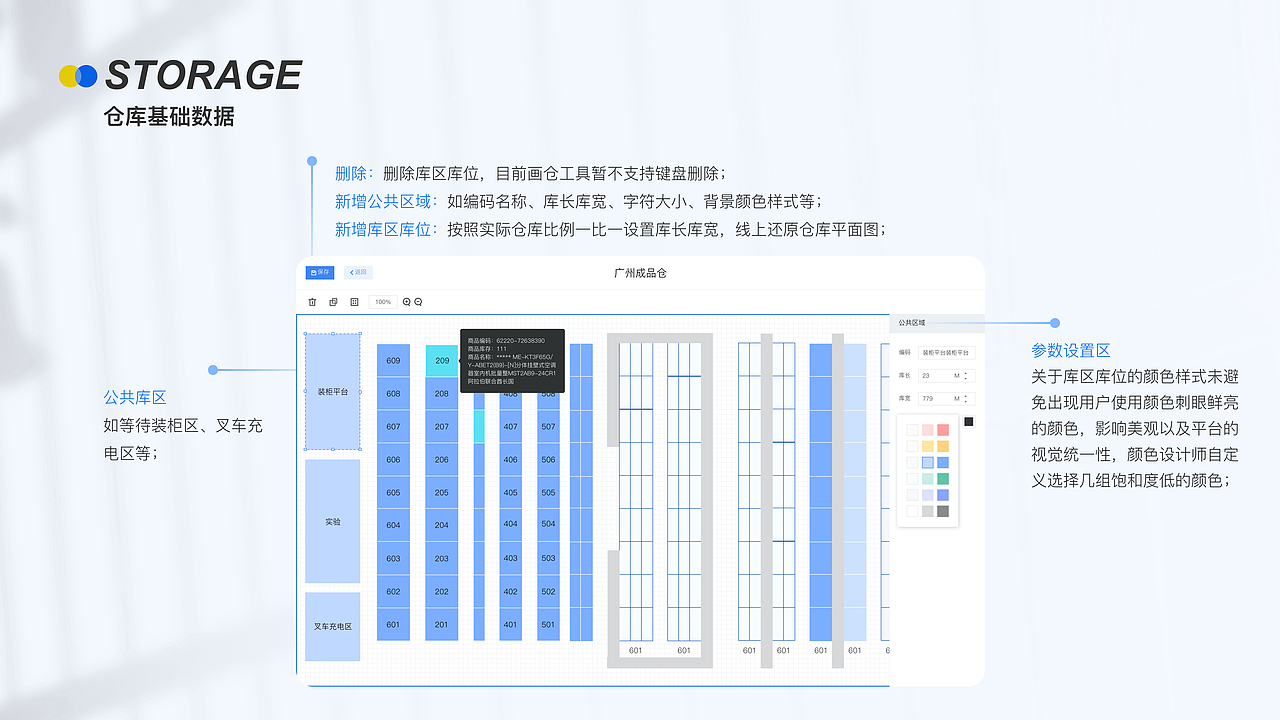Increase 库长 value with the up stepper arrow
The width and height of the screenshot is (1280, 720).
966,371
